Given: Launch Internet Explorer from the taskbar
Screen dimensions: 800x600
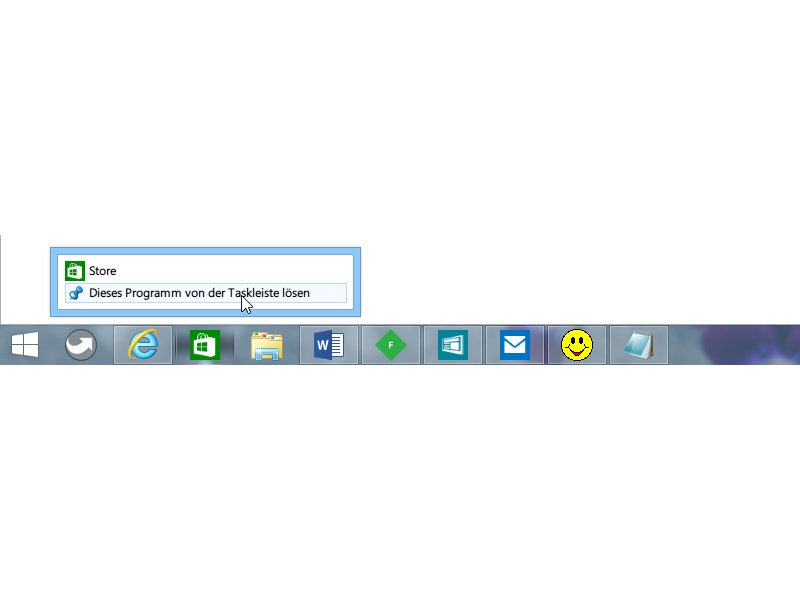Looking at the screenshot, I should (143, 345).
